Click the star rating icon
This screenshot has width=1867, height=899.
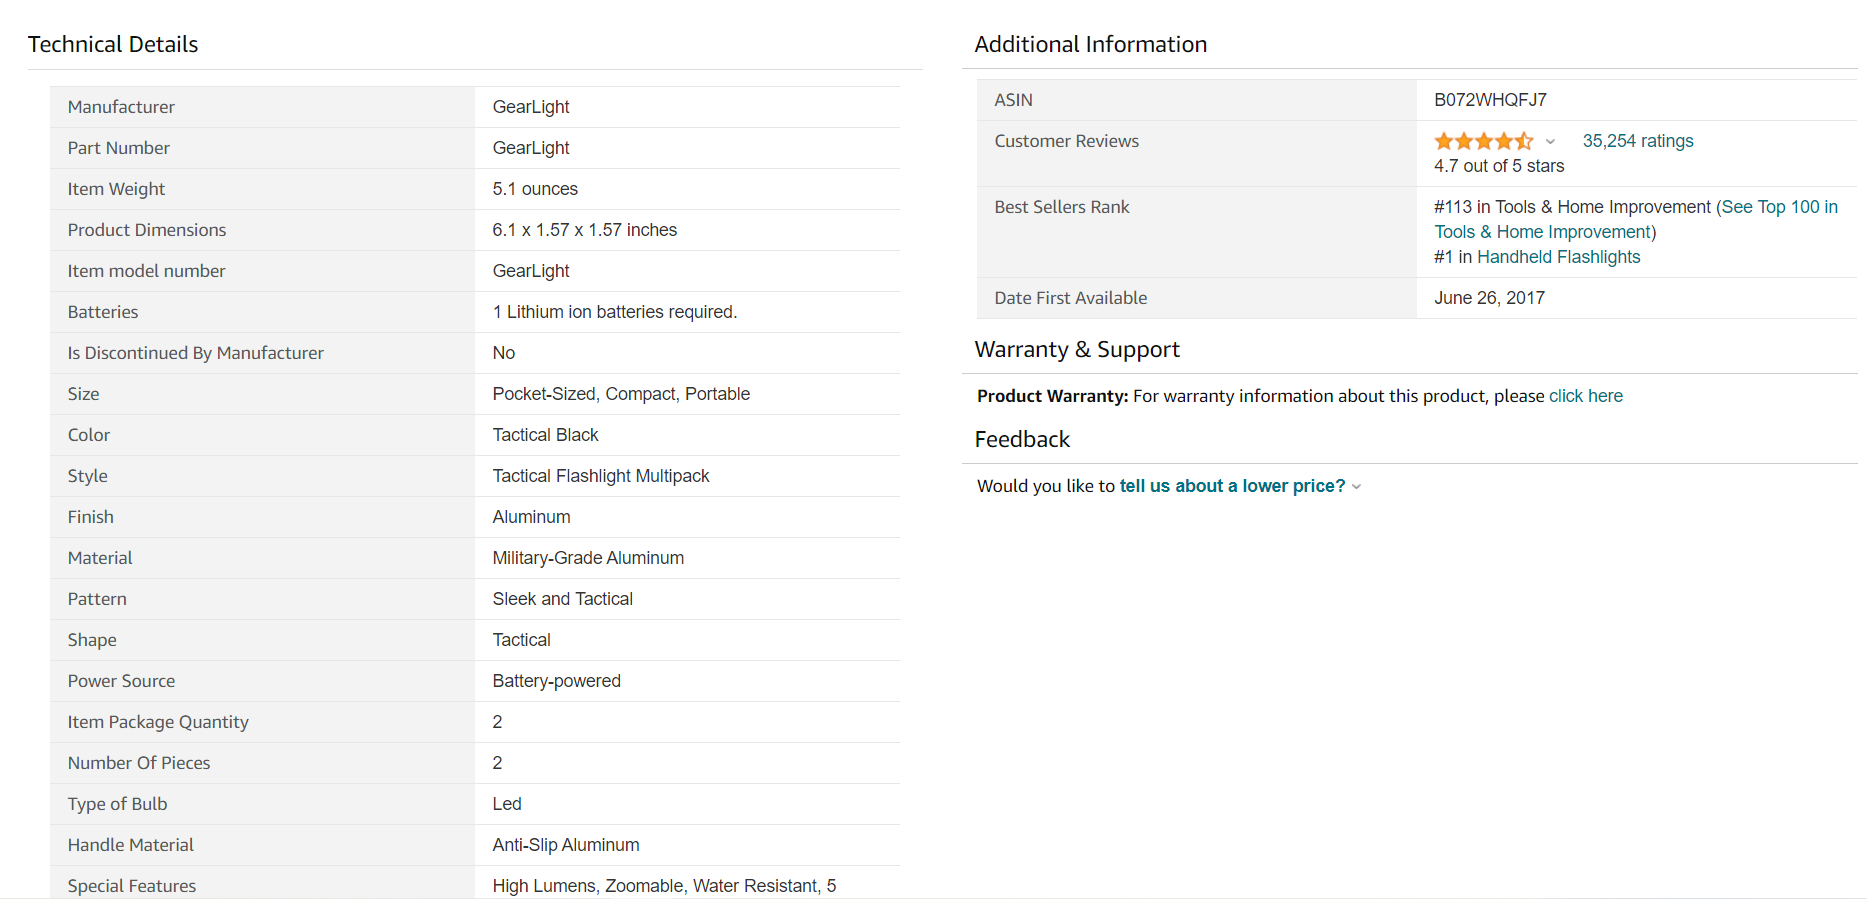[1483, 141]
